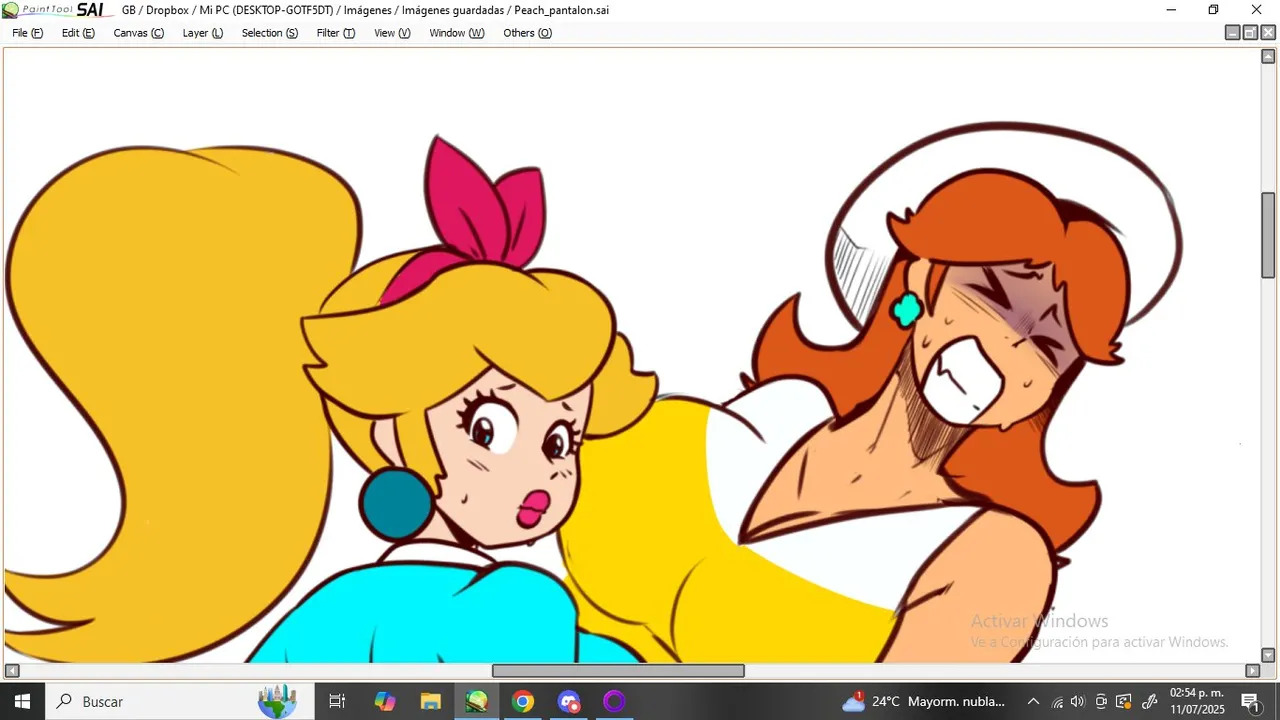Open the View menu
Viewport: 1280px width, 720px height.
[x=392, y=33]
